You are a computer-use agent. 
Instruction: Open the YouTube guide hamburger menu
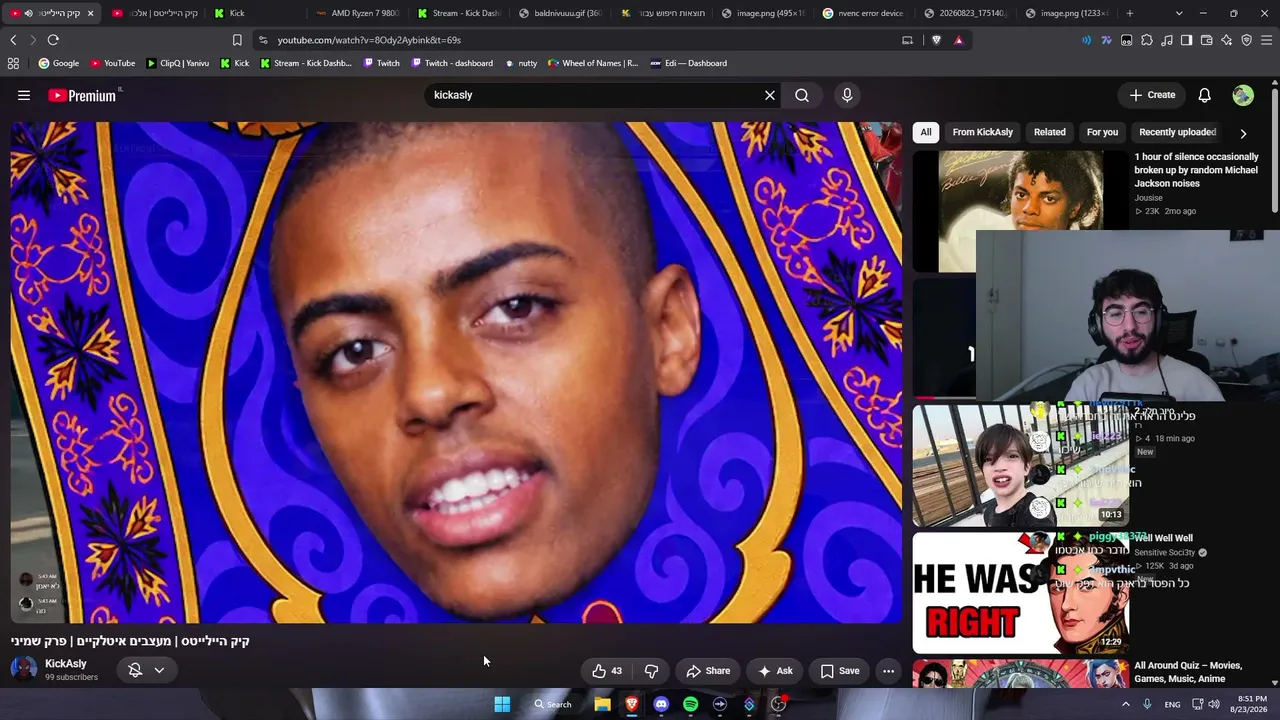point(24,95)
